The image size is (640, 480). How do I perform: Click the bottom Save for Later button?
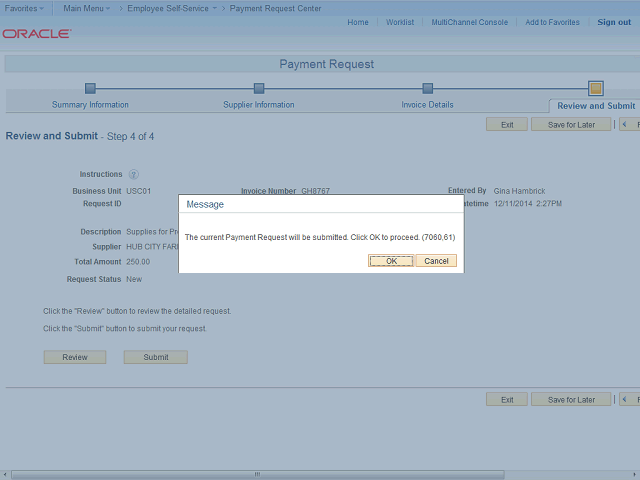point(571,400)
